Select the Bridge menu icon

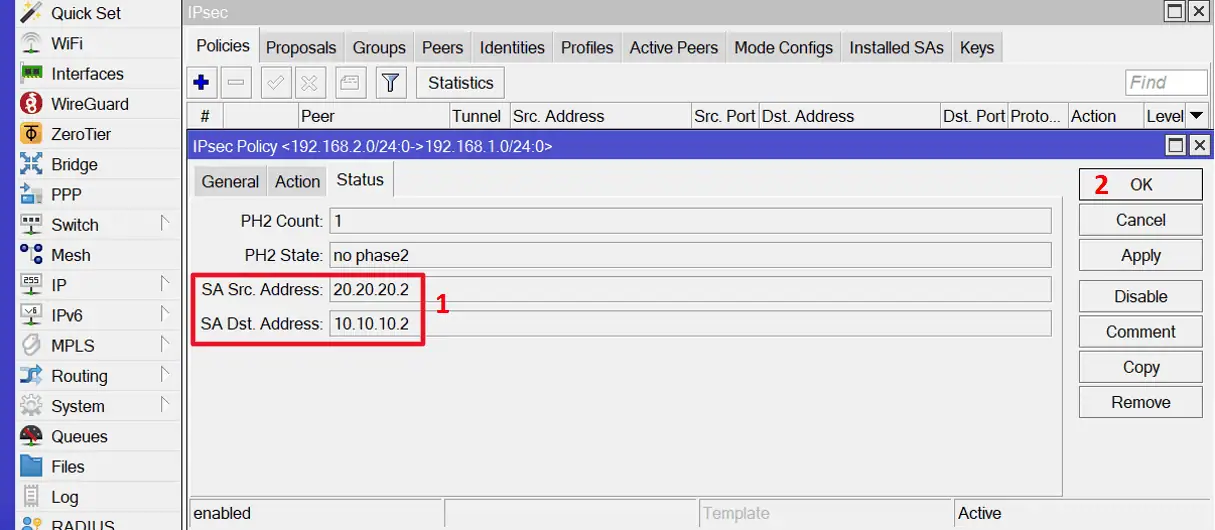(x=32, y=164)
